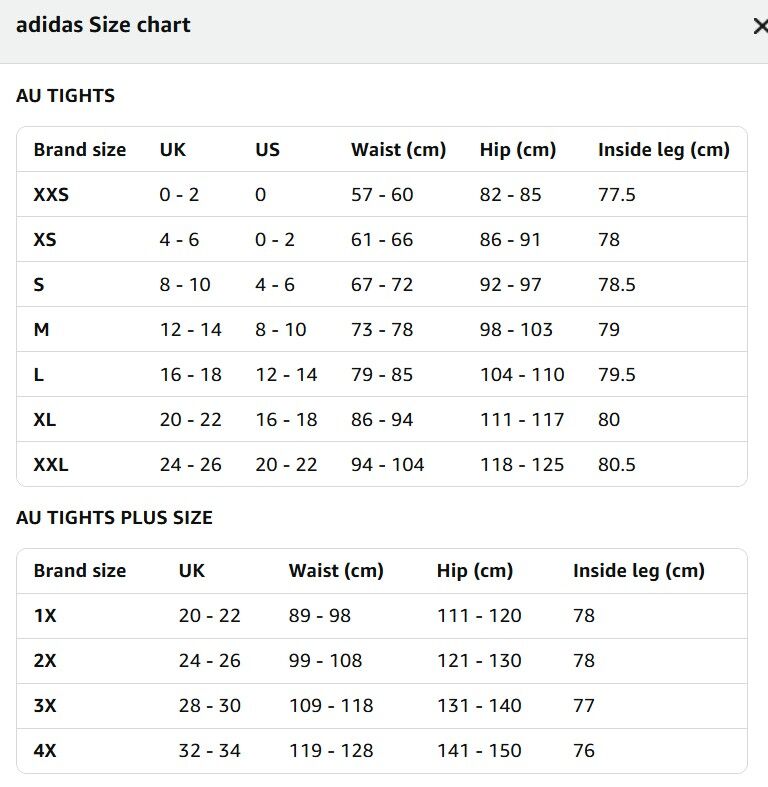
Task: Select the XXS brand size row label
Action: pyautogui.click(x=51, y=195)
